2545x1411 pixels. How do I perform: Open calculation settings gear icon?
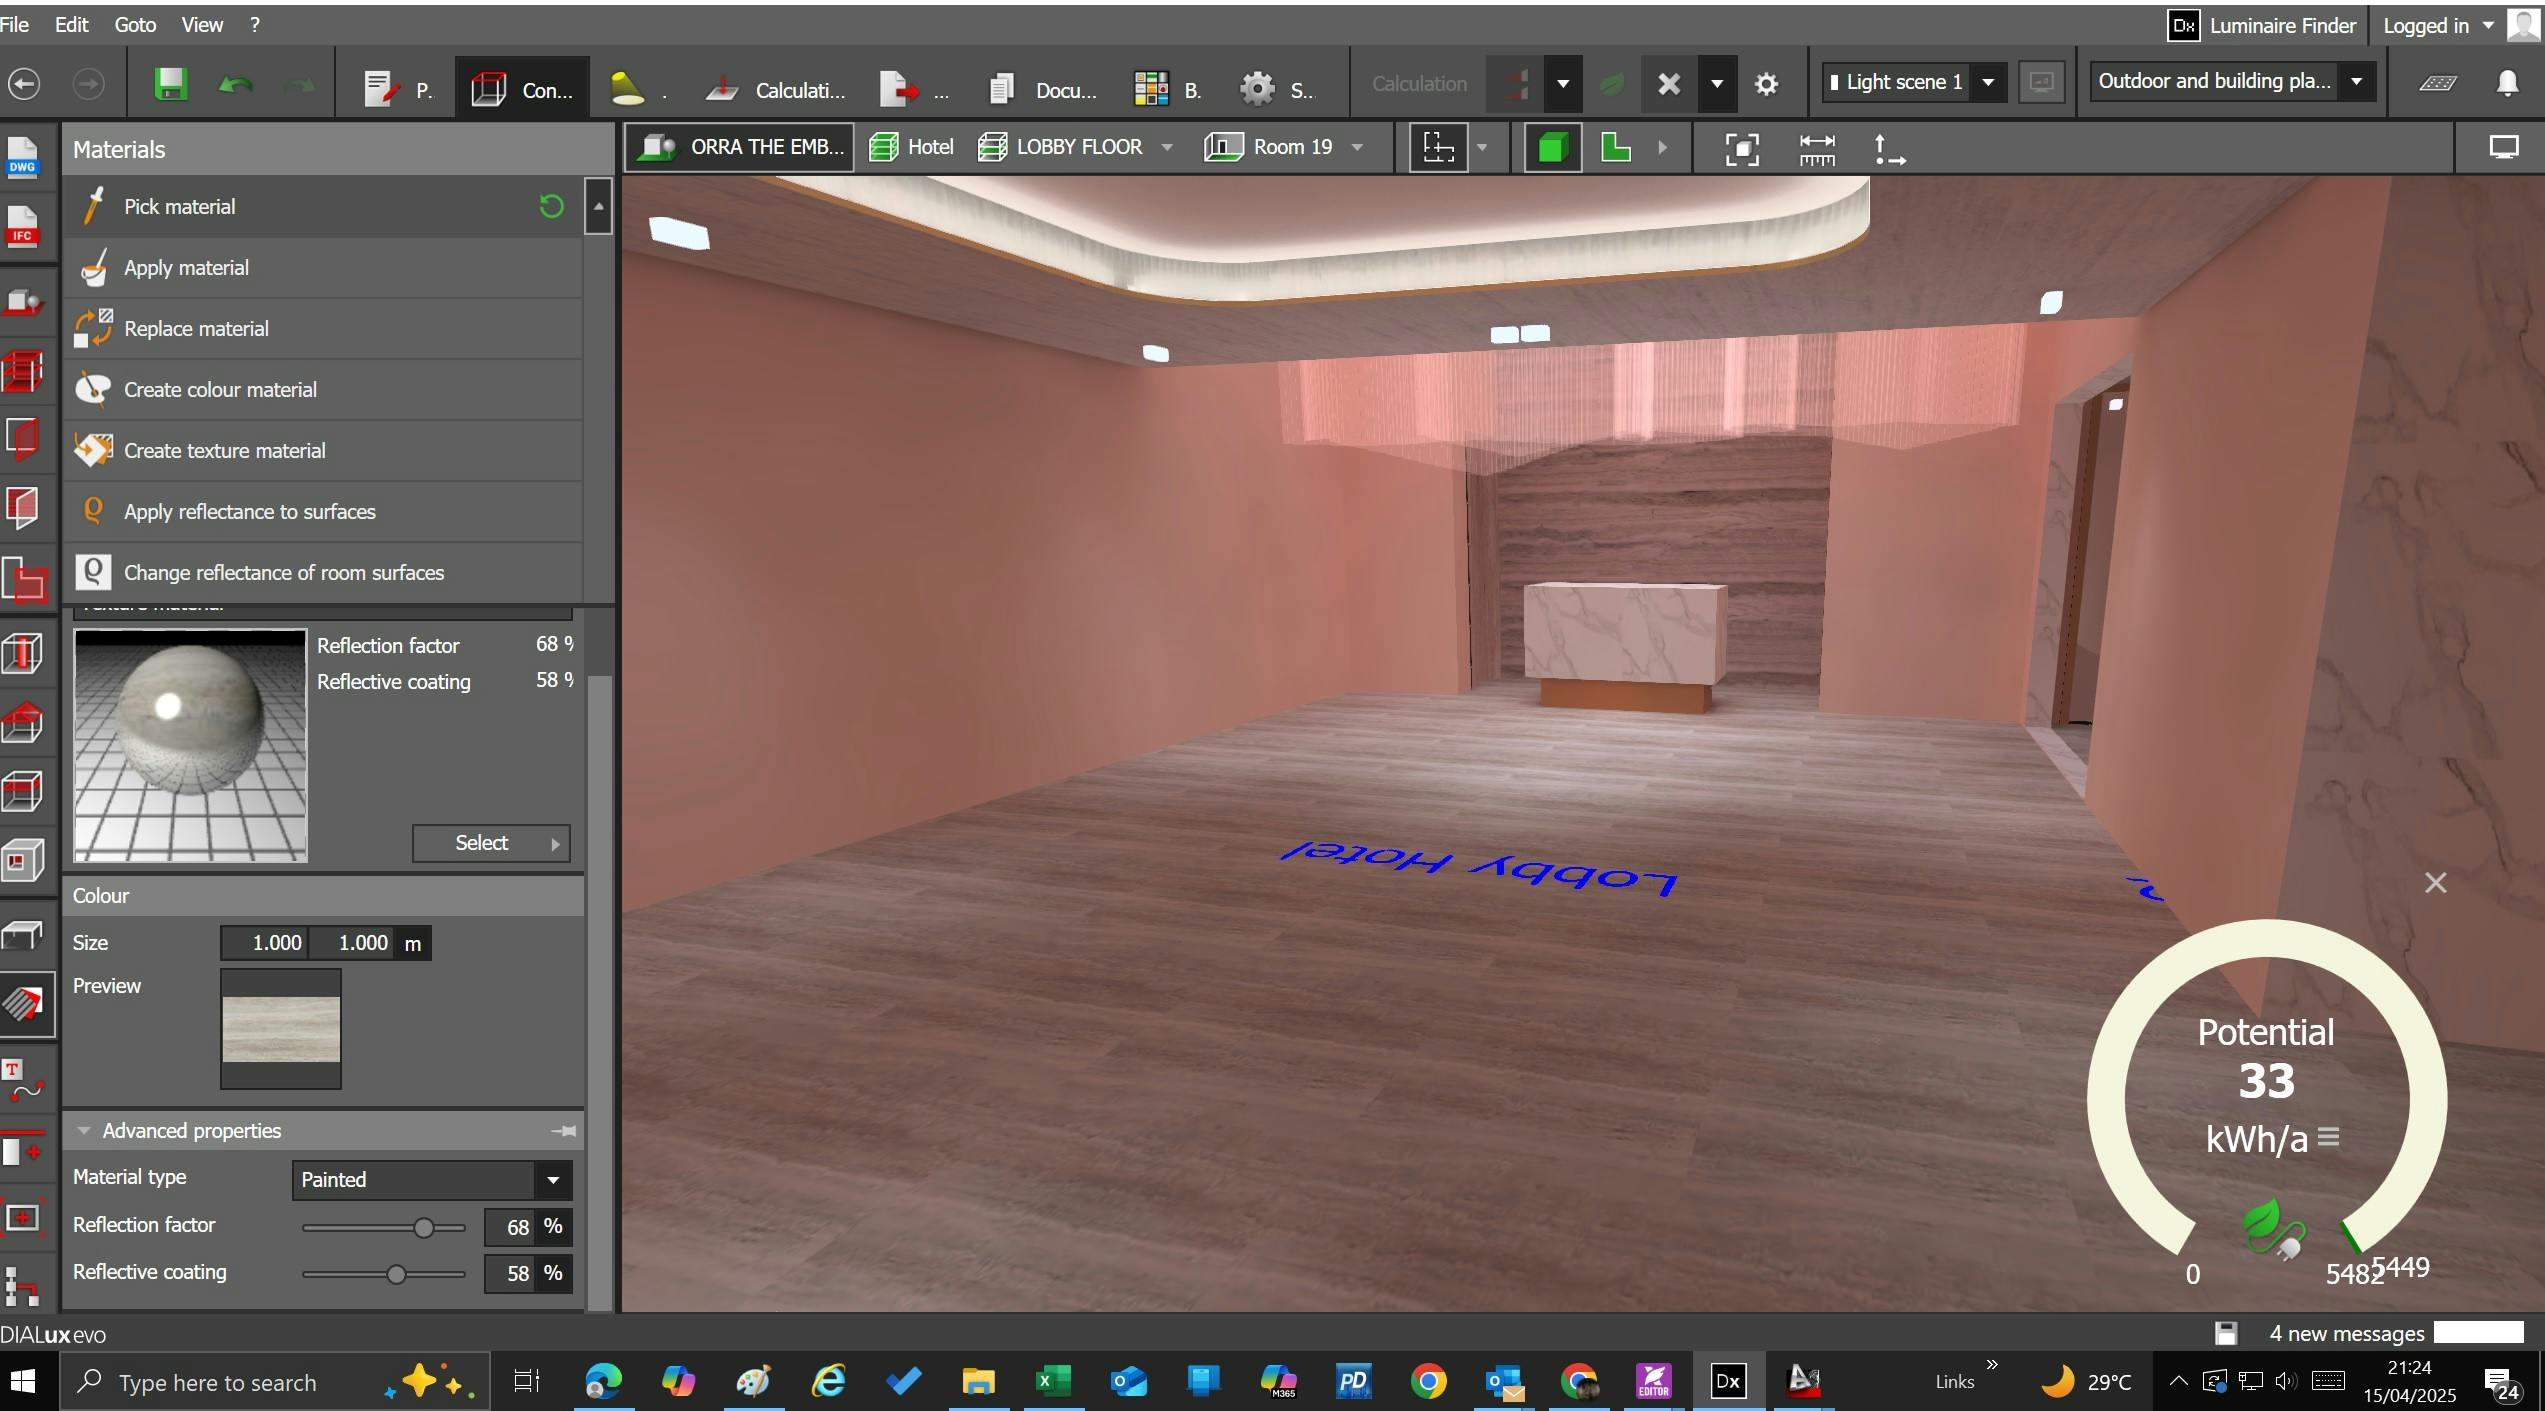coord(1766,84)
